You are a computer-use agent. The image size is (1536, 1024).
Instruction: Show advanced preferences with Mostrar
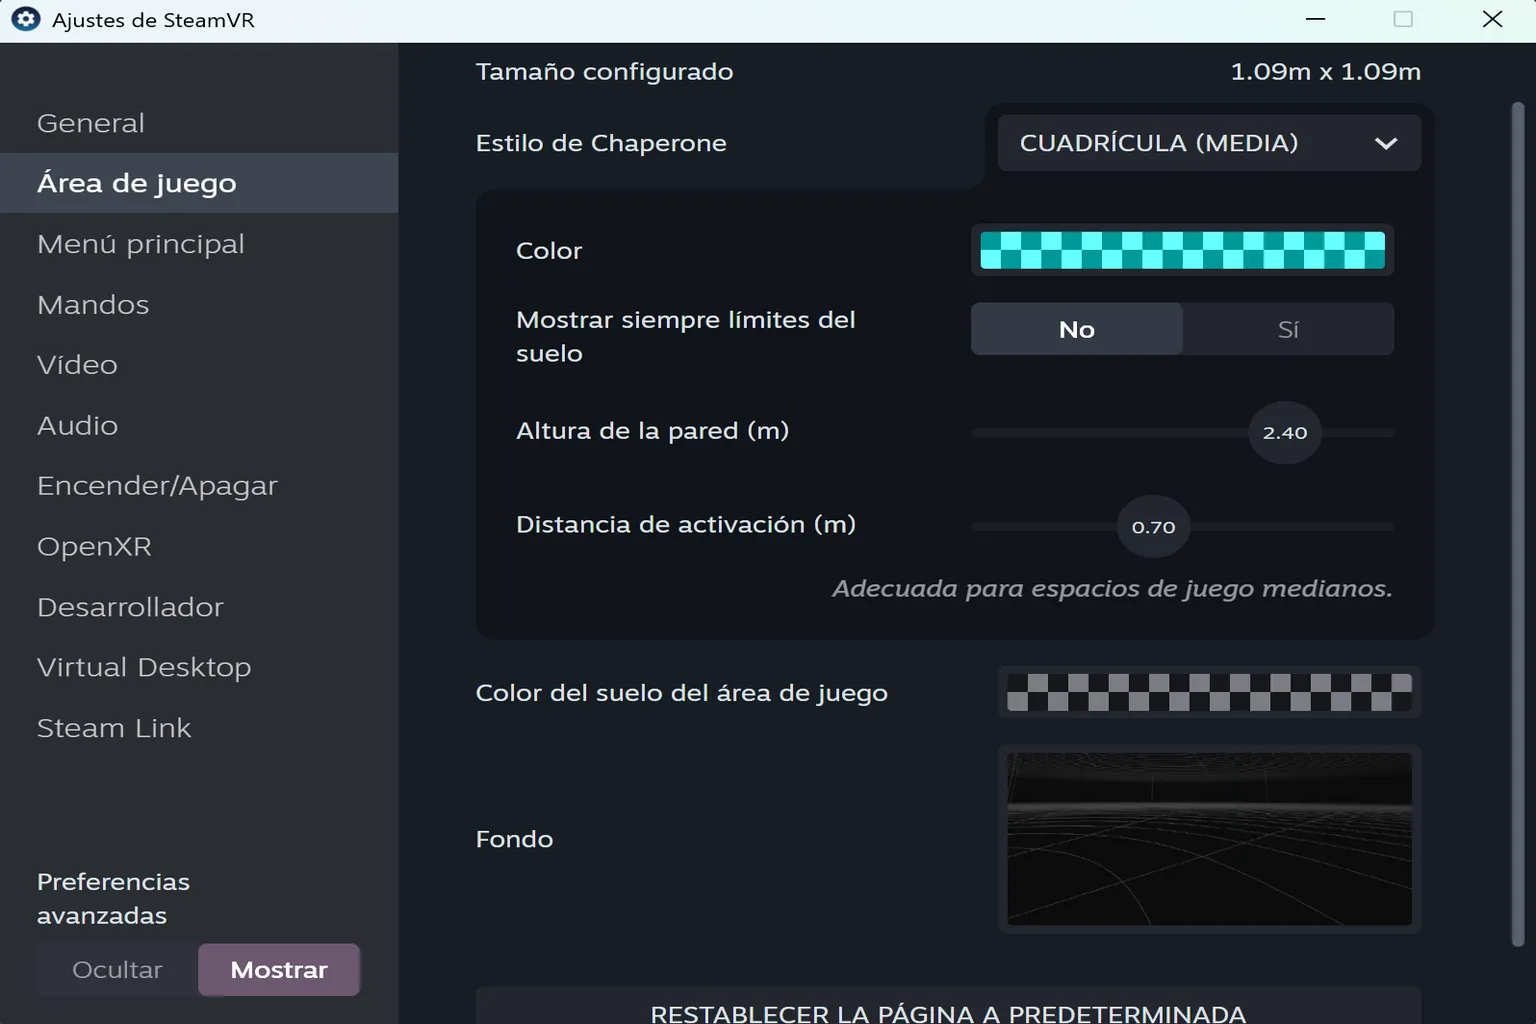click(279, 970)
